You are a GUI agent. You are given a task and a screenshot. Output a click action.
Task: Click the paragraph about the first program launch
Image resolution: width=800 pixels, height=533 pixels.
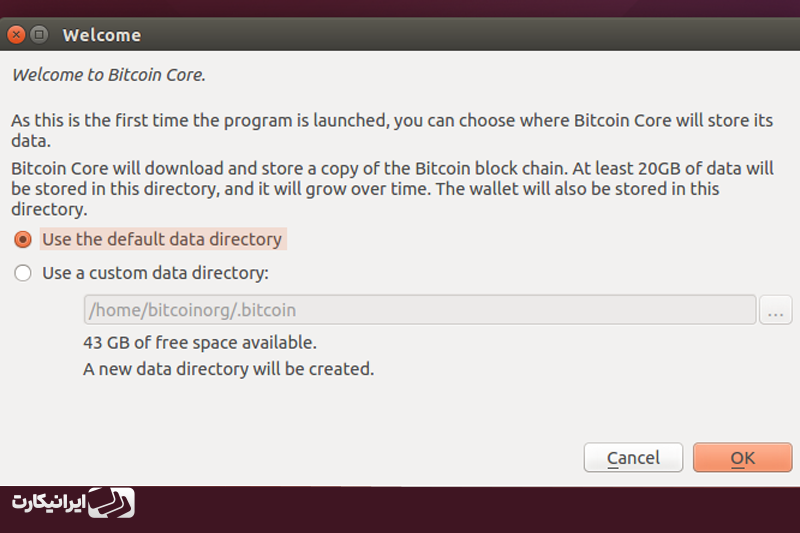(392, 131)
